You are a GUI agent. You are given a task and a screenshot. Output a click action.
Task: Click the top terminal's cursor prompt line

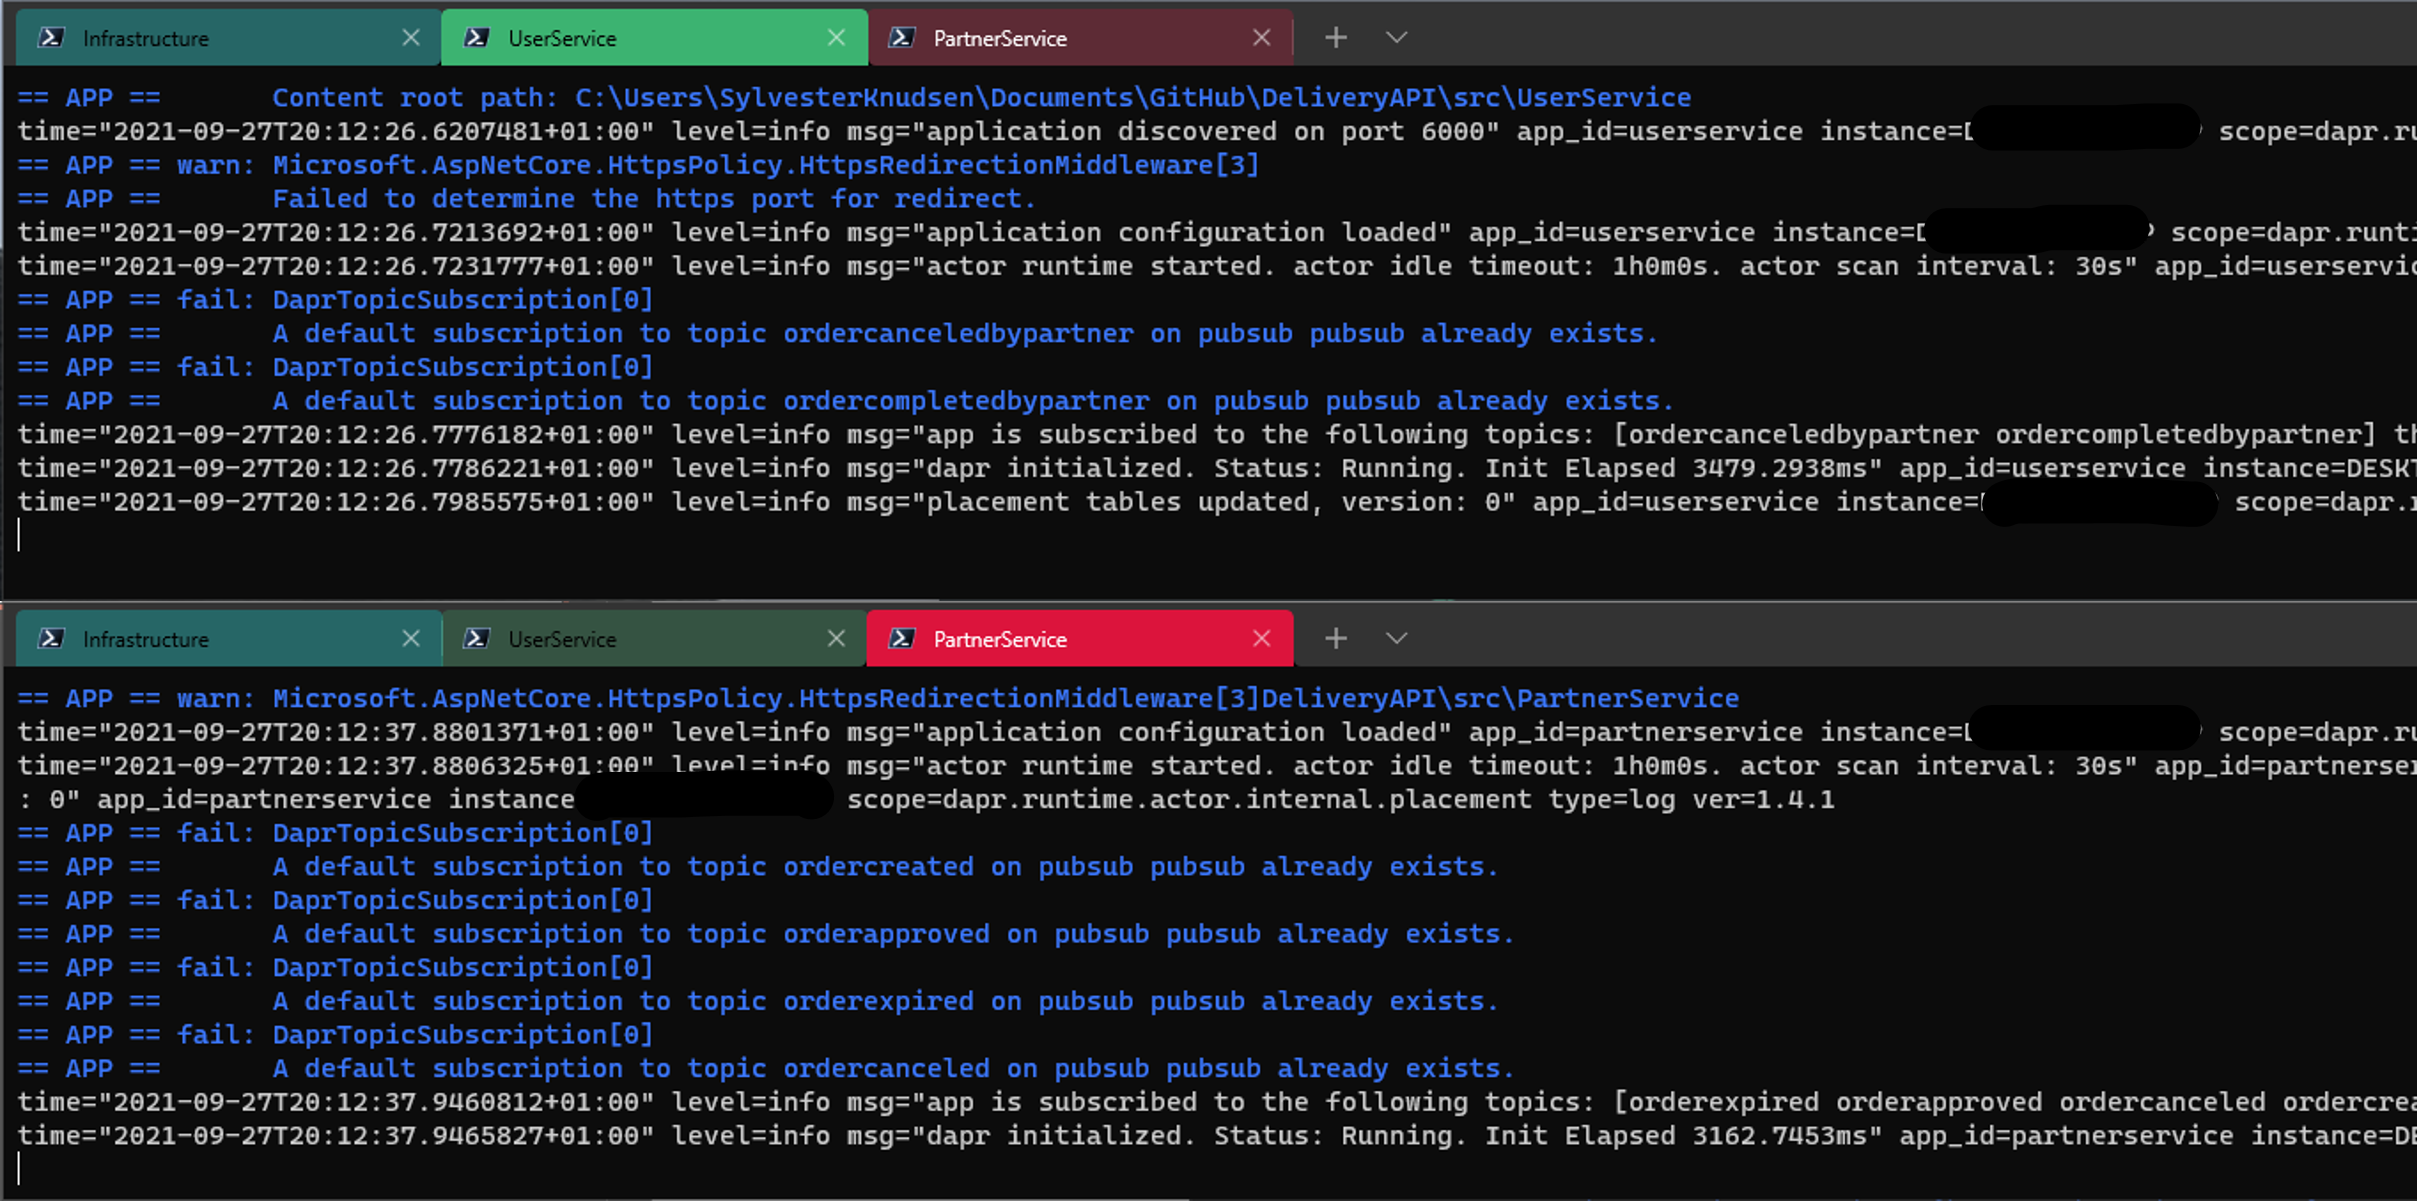tap(20, 536)
